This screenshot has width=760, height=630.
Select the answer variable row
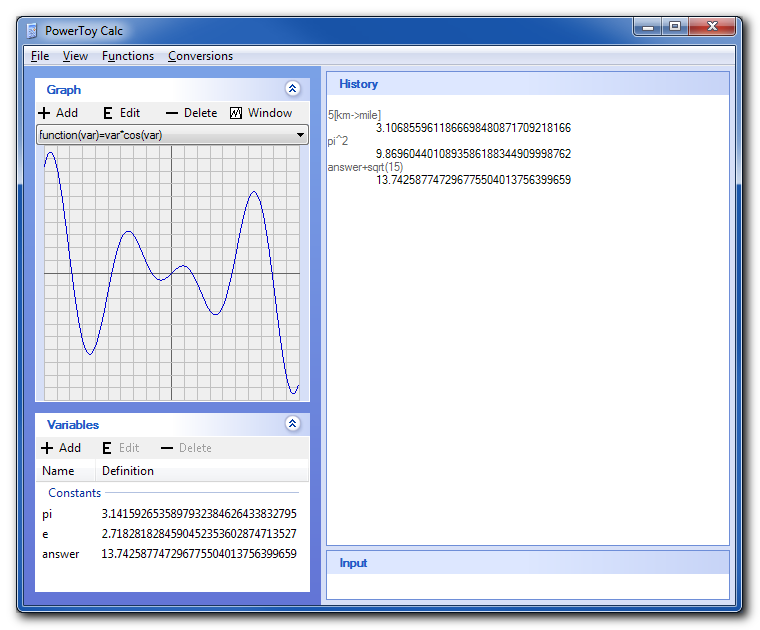172,554
